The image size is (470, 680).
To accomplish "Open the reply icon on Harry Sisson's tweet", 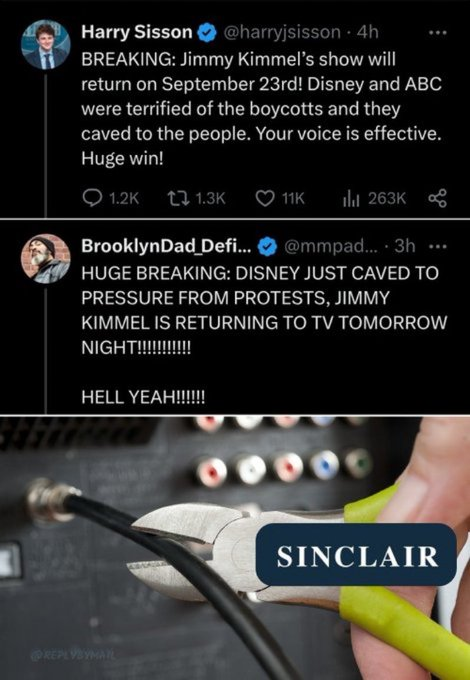I will pos(91,198).
